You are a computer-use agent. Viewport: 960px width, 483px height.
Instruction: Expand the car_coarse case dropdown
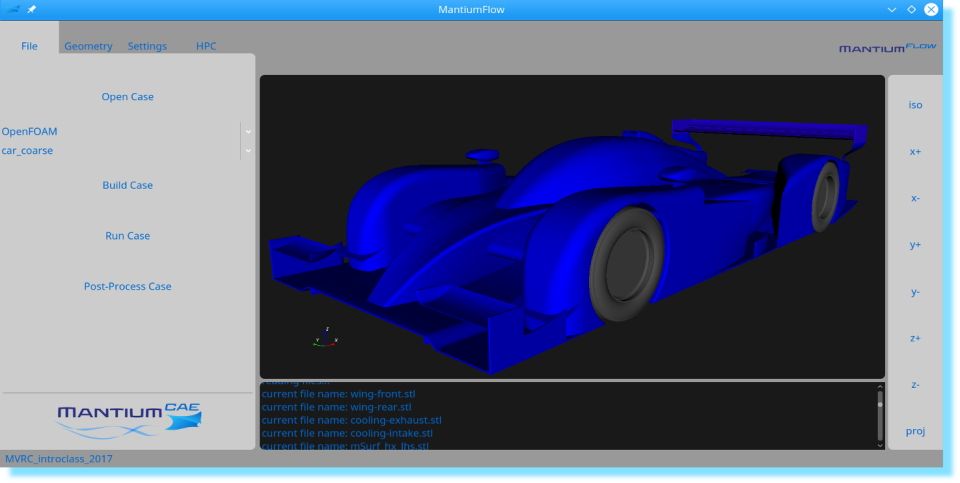248,151
